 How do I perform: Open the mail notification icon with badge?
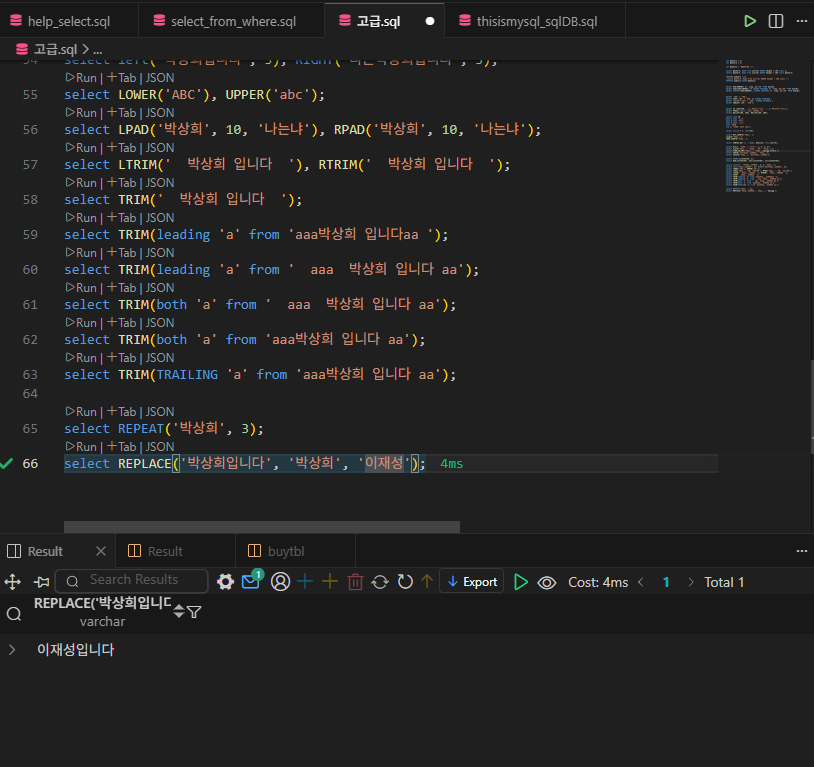[x=252, y=580]
